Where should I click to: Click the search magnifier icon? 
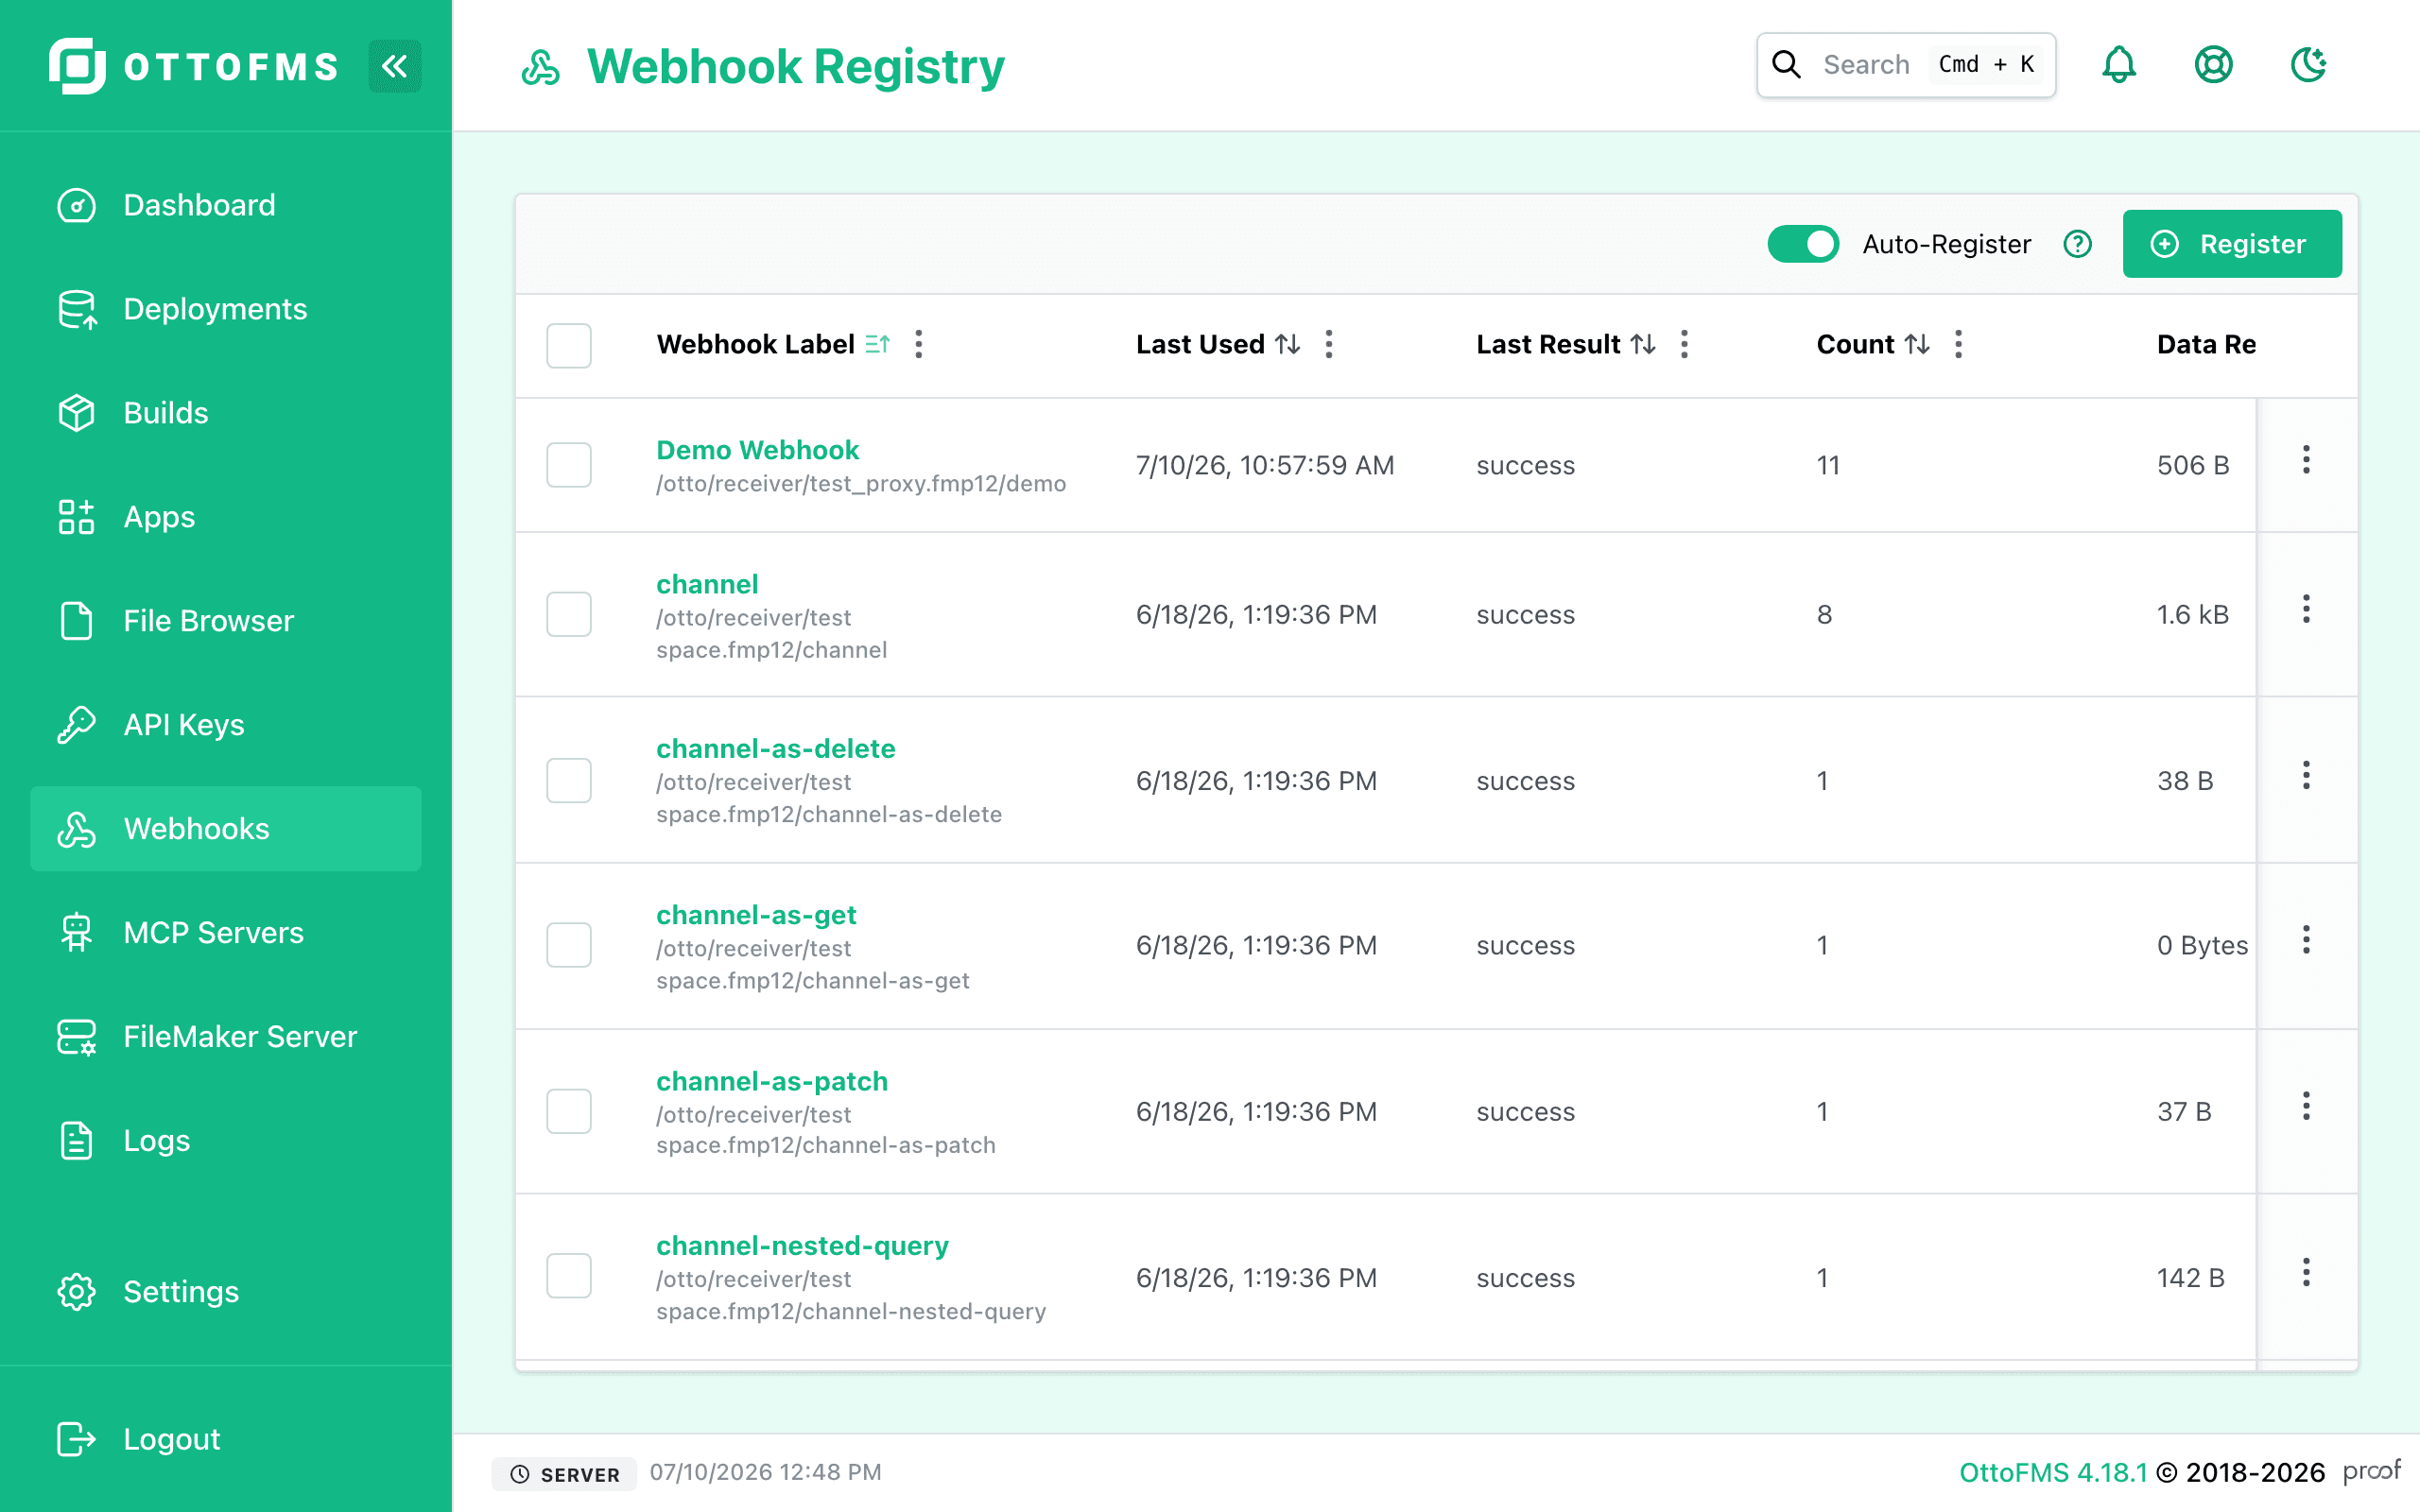point(1787,65)
